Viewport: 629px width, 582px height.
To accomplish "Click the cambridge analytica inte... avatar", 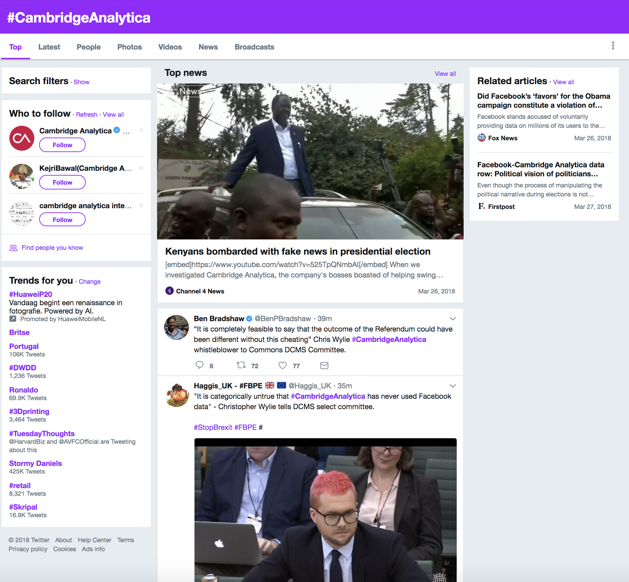I will click(x=22, y=213).
